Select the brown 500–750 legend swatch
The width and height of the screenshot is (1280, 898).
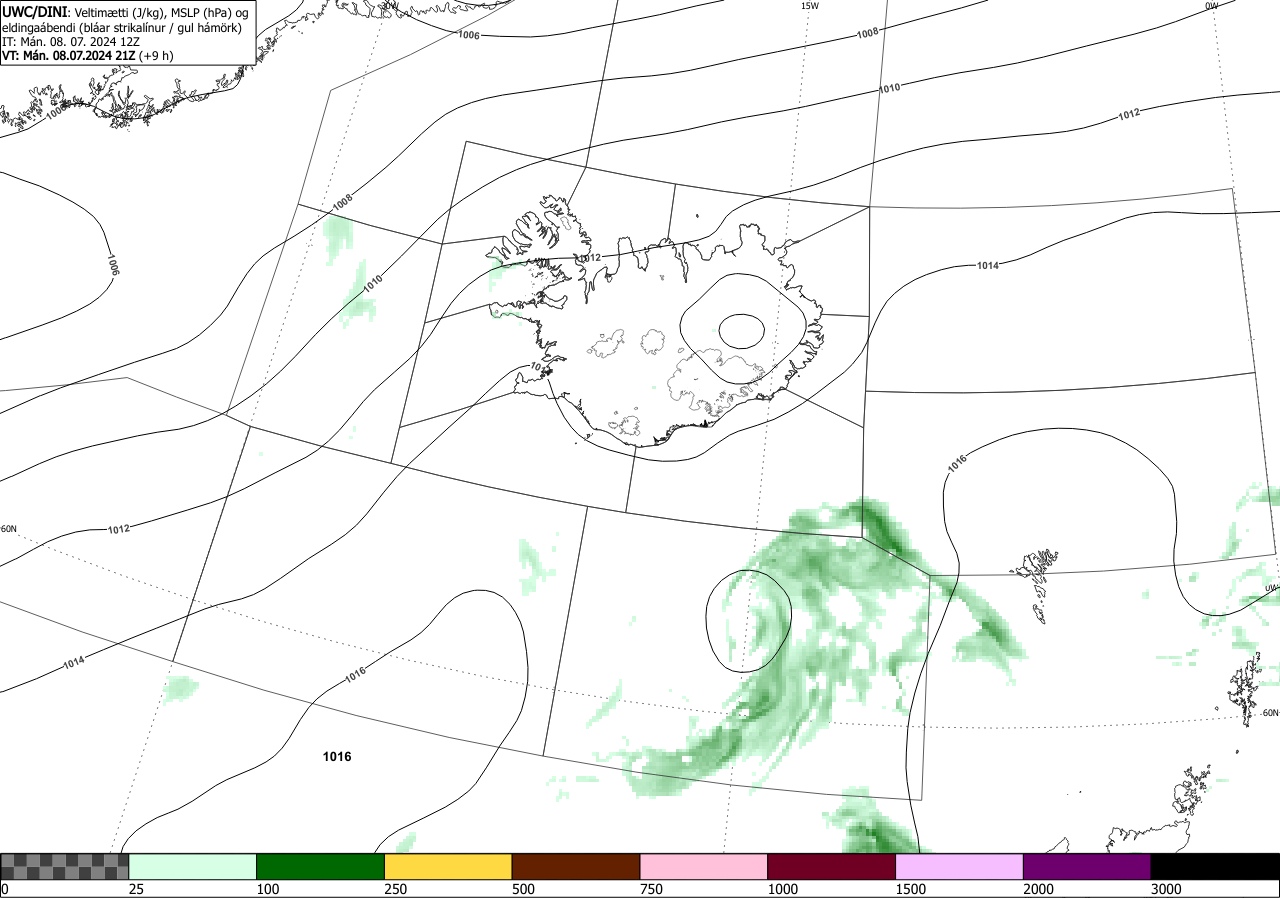[576, 866]
